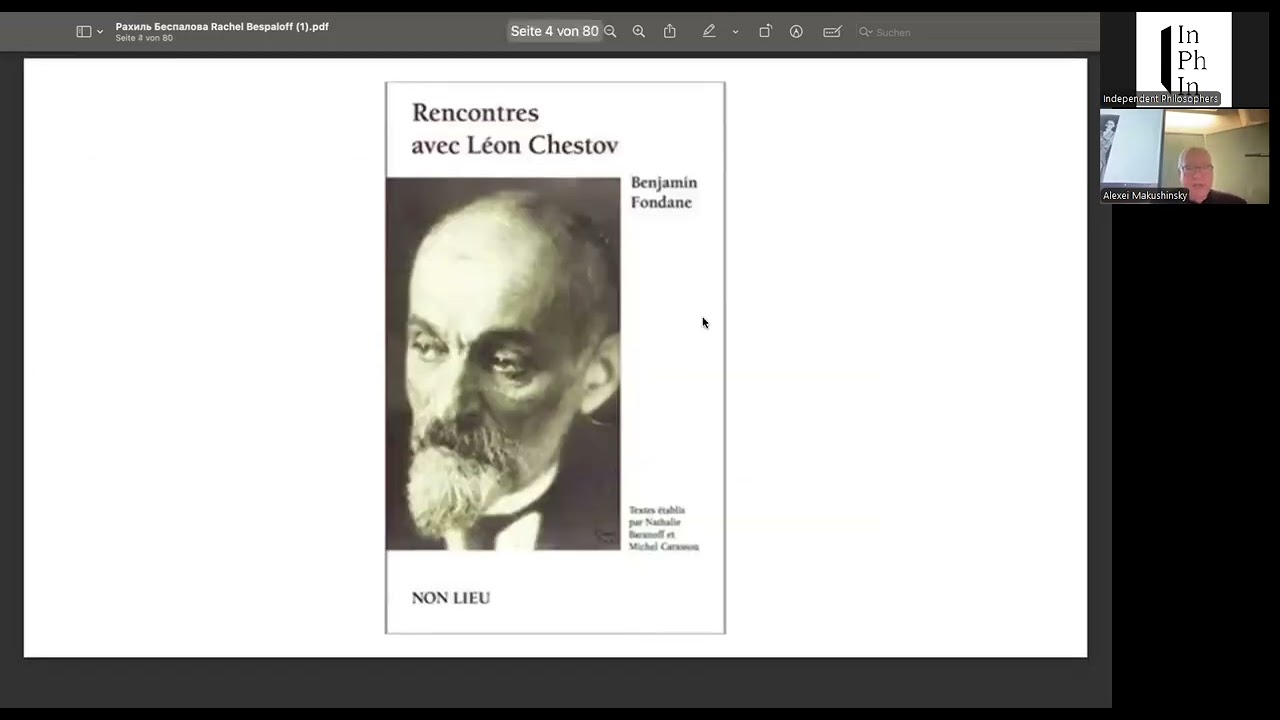Click the 'Textes établis par Nathalie Baranoff' credit
Image resolution: width=1280 pixels, height=720 pixels.
tap(664, 528)
